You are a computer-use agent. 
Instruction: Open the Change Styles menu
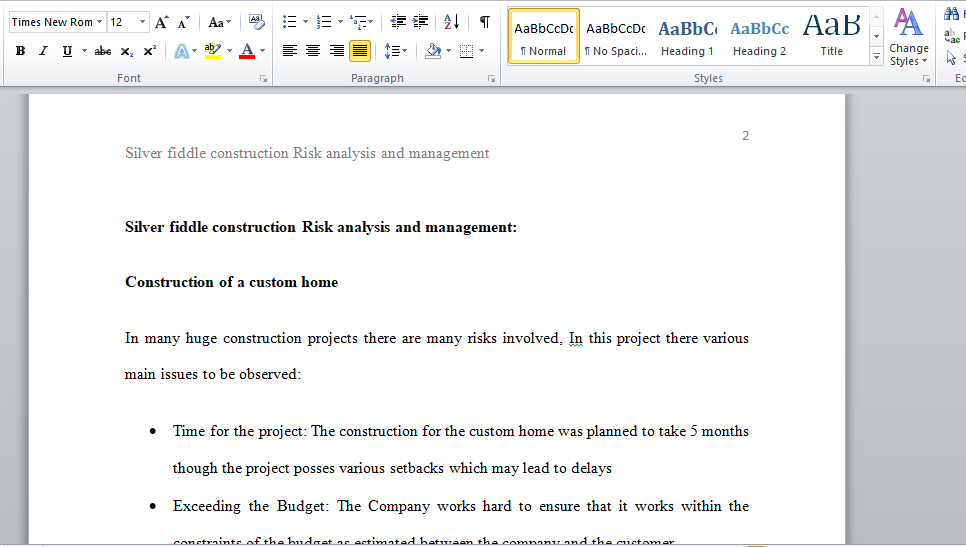point(909,37)
